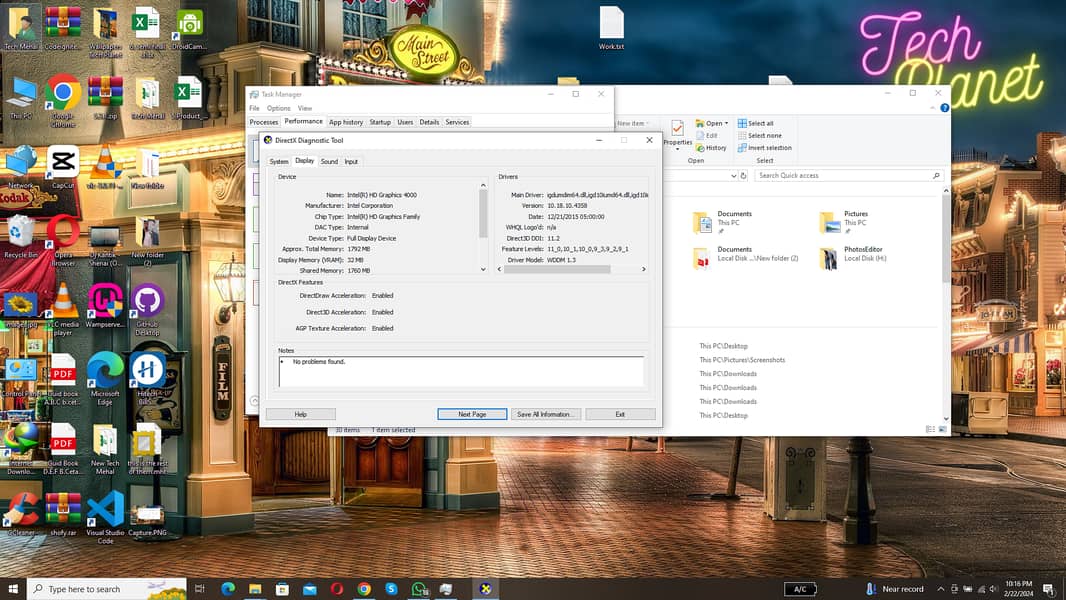This screenshot has height=600, width=1066.
Task: Expand the Open dropdown in Explorer ribbon
Action: (x=727, y=124)
